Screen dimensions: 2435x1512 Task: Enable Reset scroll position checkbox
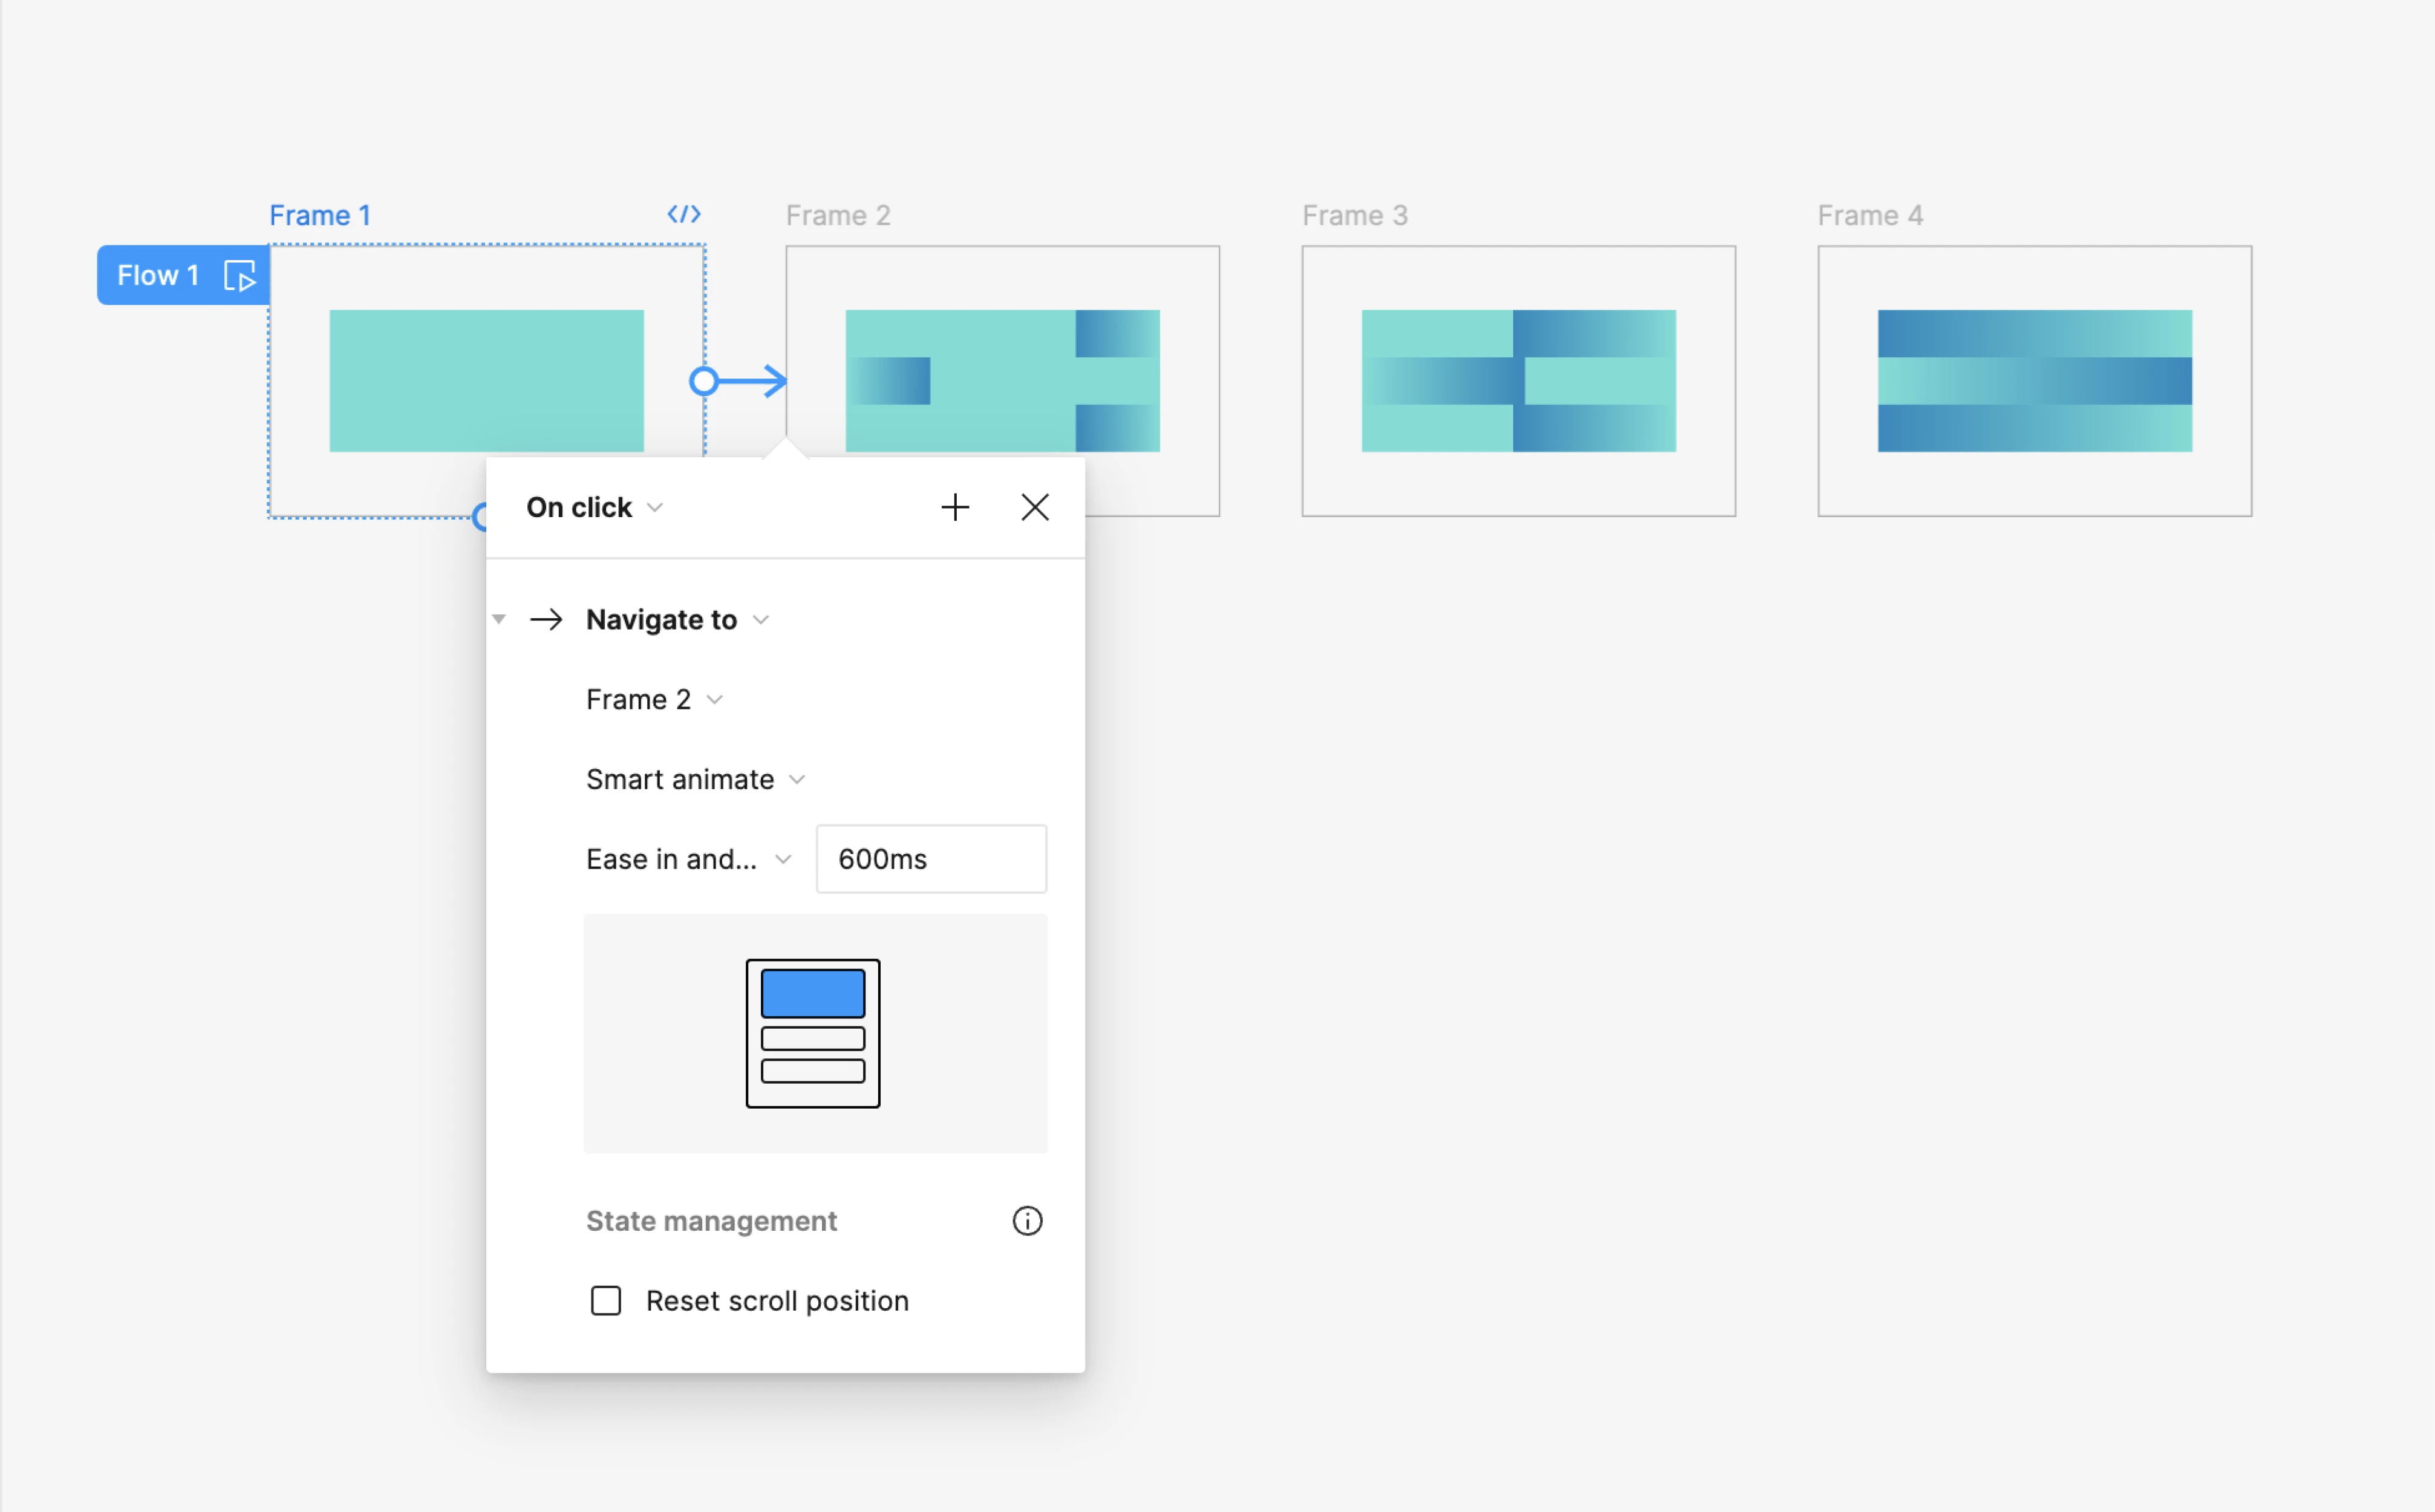[606, 1301]
